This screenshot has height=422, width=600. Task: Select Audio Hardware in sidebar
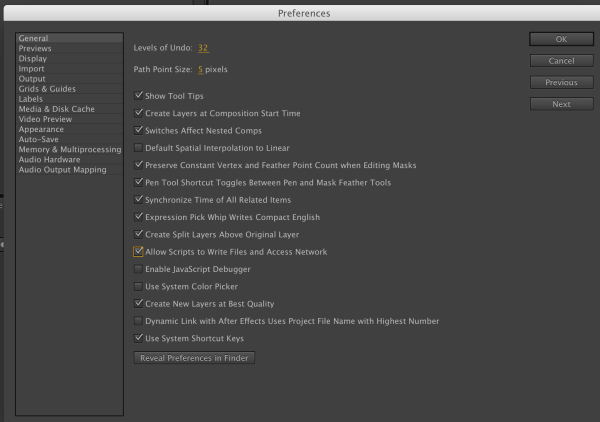click(51, 159)
